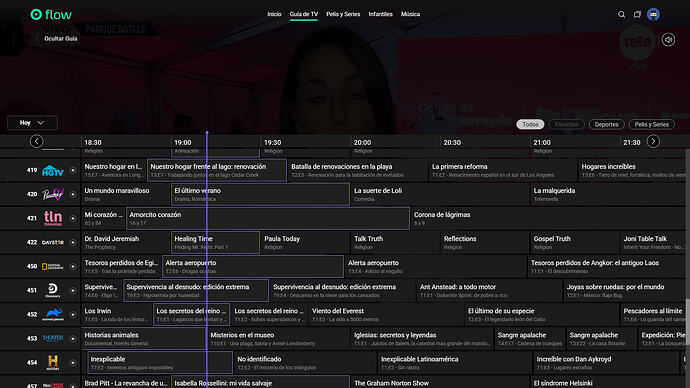Screen dimensions: 690x388
Task: Go to next time slot arrow
Action: point(653,141)
